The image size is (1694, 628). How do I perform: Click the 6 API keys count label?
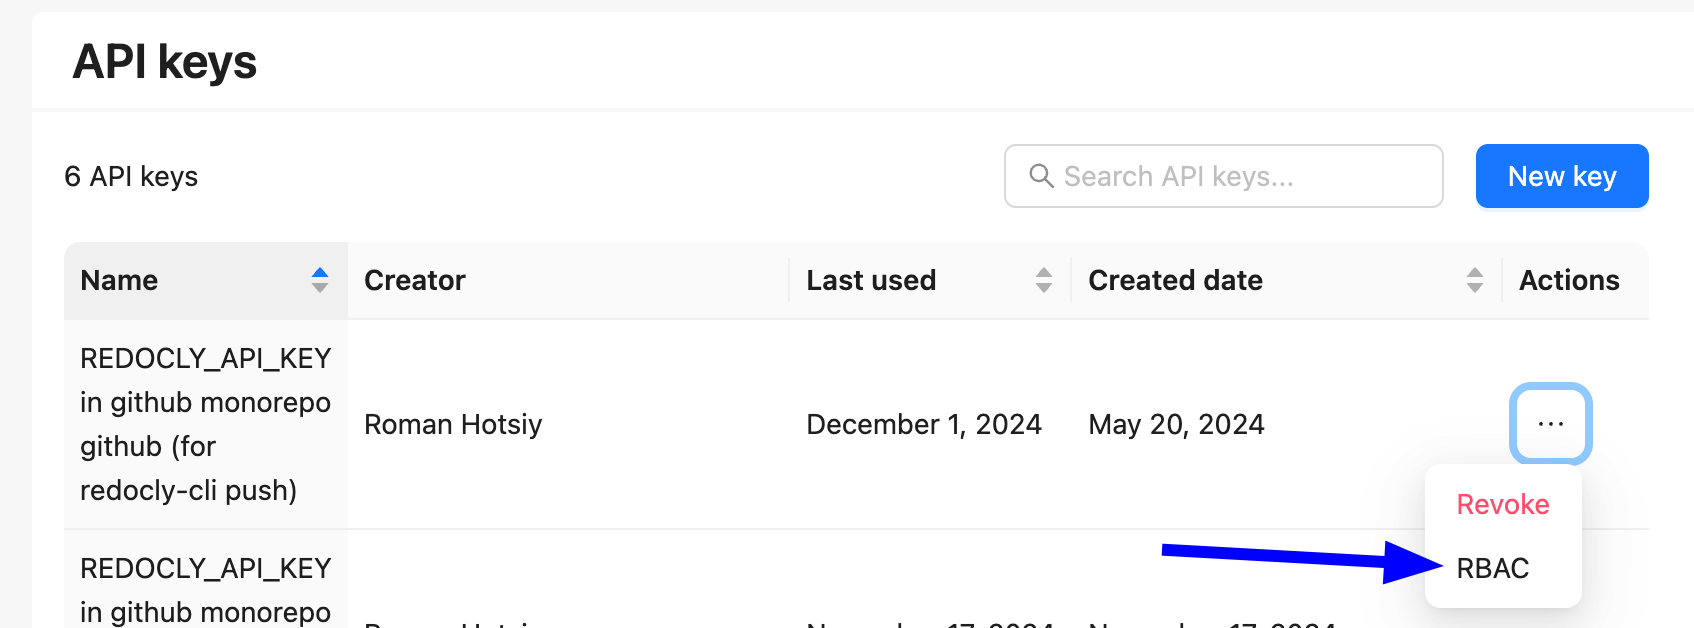[131, 176]
